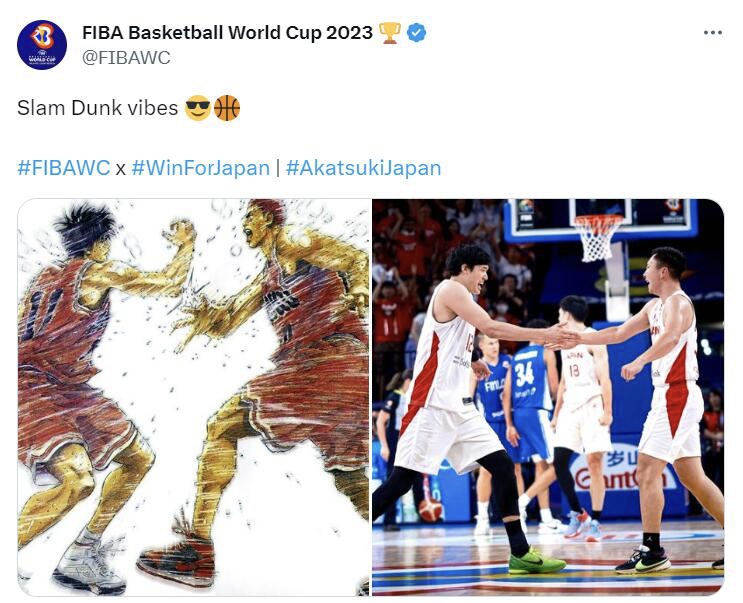Click the FIBA Basketball World Cup 2023 name
743x603 pixels.
[227, 33]
